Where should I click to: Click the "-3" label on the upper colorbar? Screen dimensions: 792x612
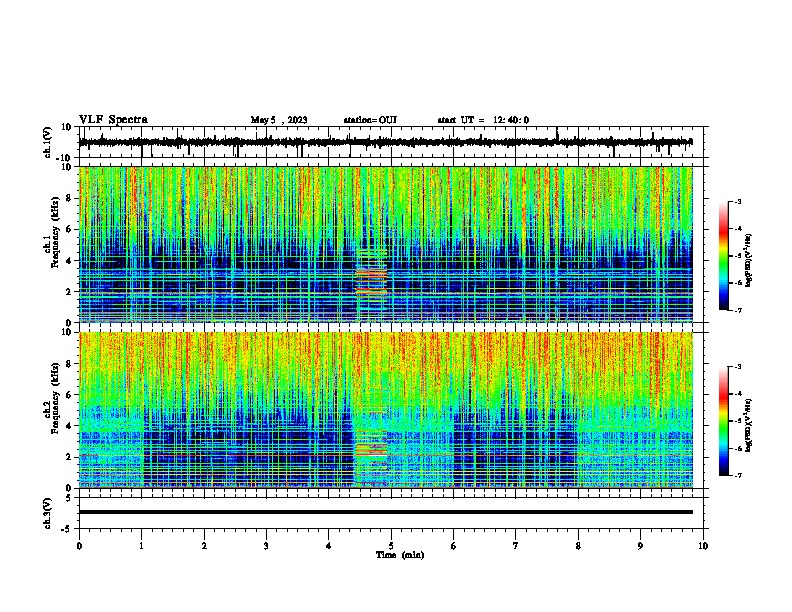738,201
